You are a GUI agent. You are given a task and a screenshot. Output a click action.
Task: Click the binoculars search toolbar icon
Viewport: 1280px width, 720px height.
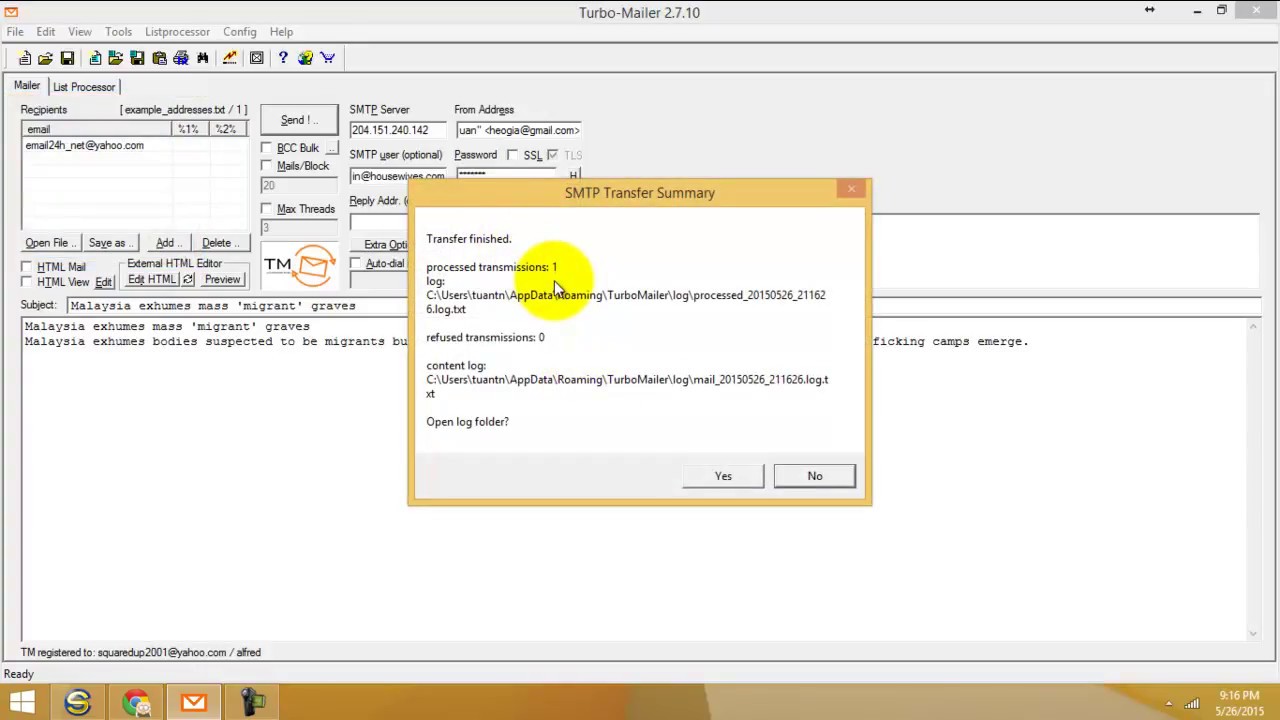202,58
